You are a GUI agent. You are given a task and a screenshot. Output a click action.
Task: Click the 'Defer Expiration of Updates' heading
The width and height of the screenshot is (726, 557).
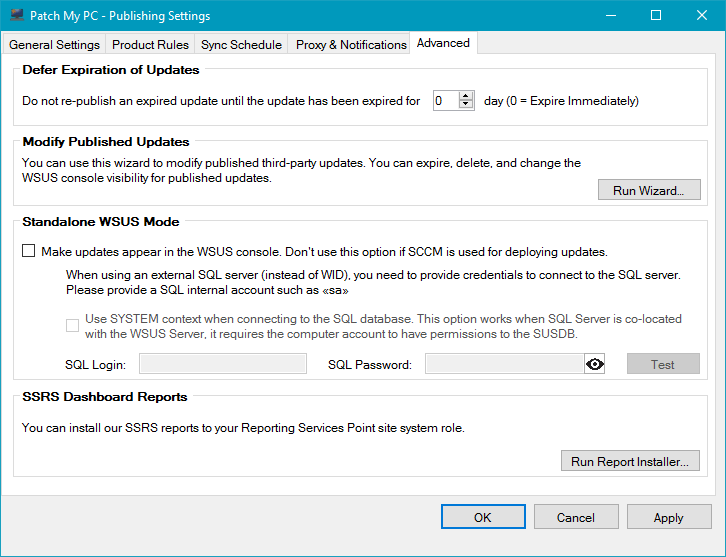tap(111, 70)
